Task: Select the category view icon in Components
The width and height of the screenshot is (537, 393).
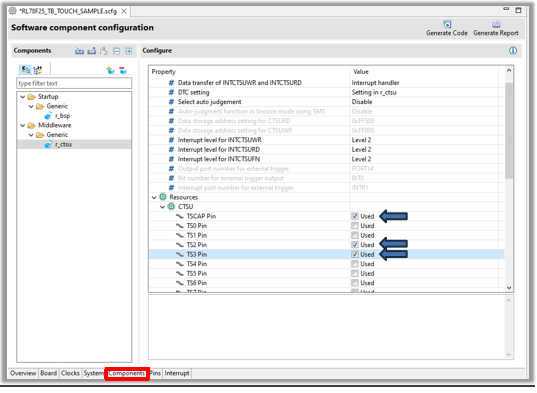Action: tap(25, 70)
